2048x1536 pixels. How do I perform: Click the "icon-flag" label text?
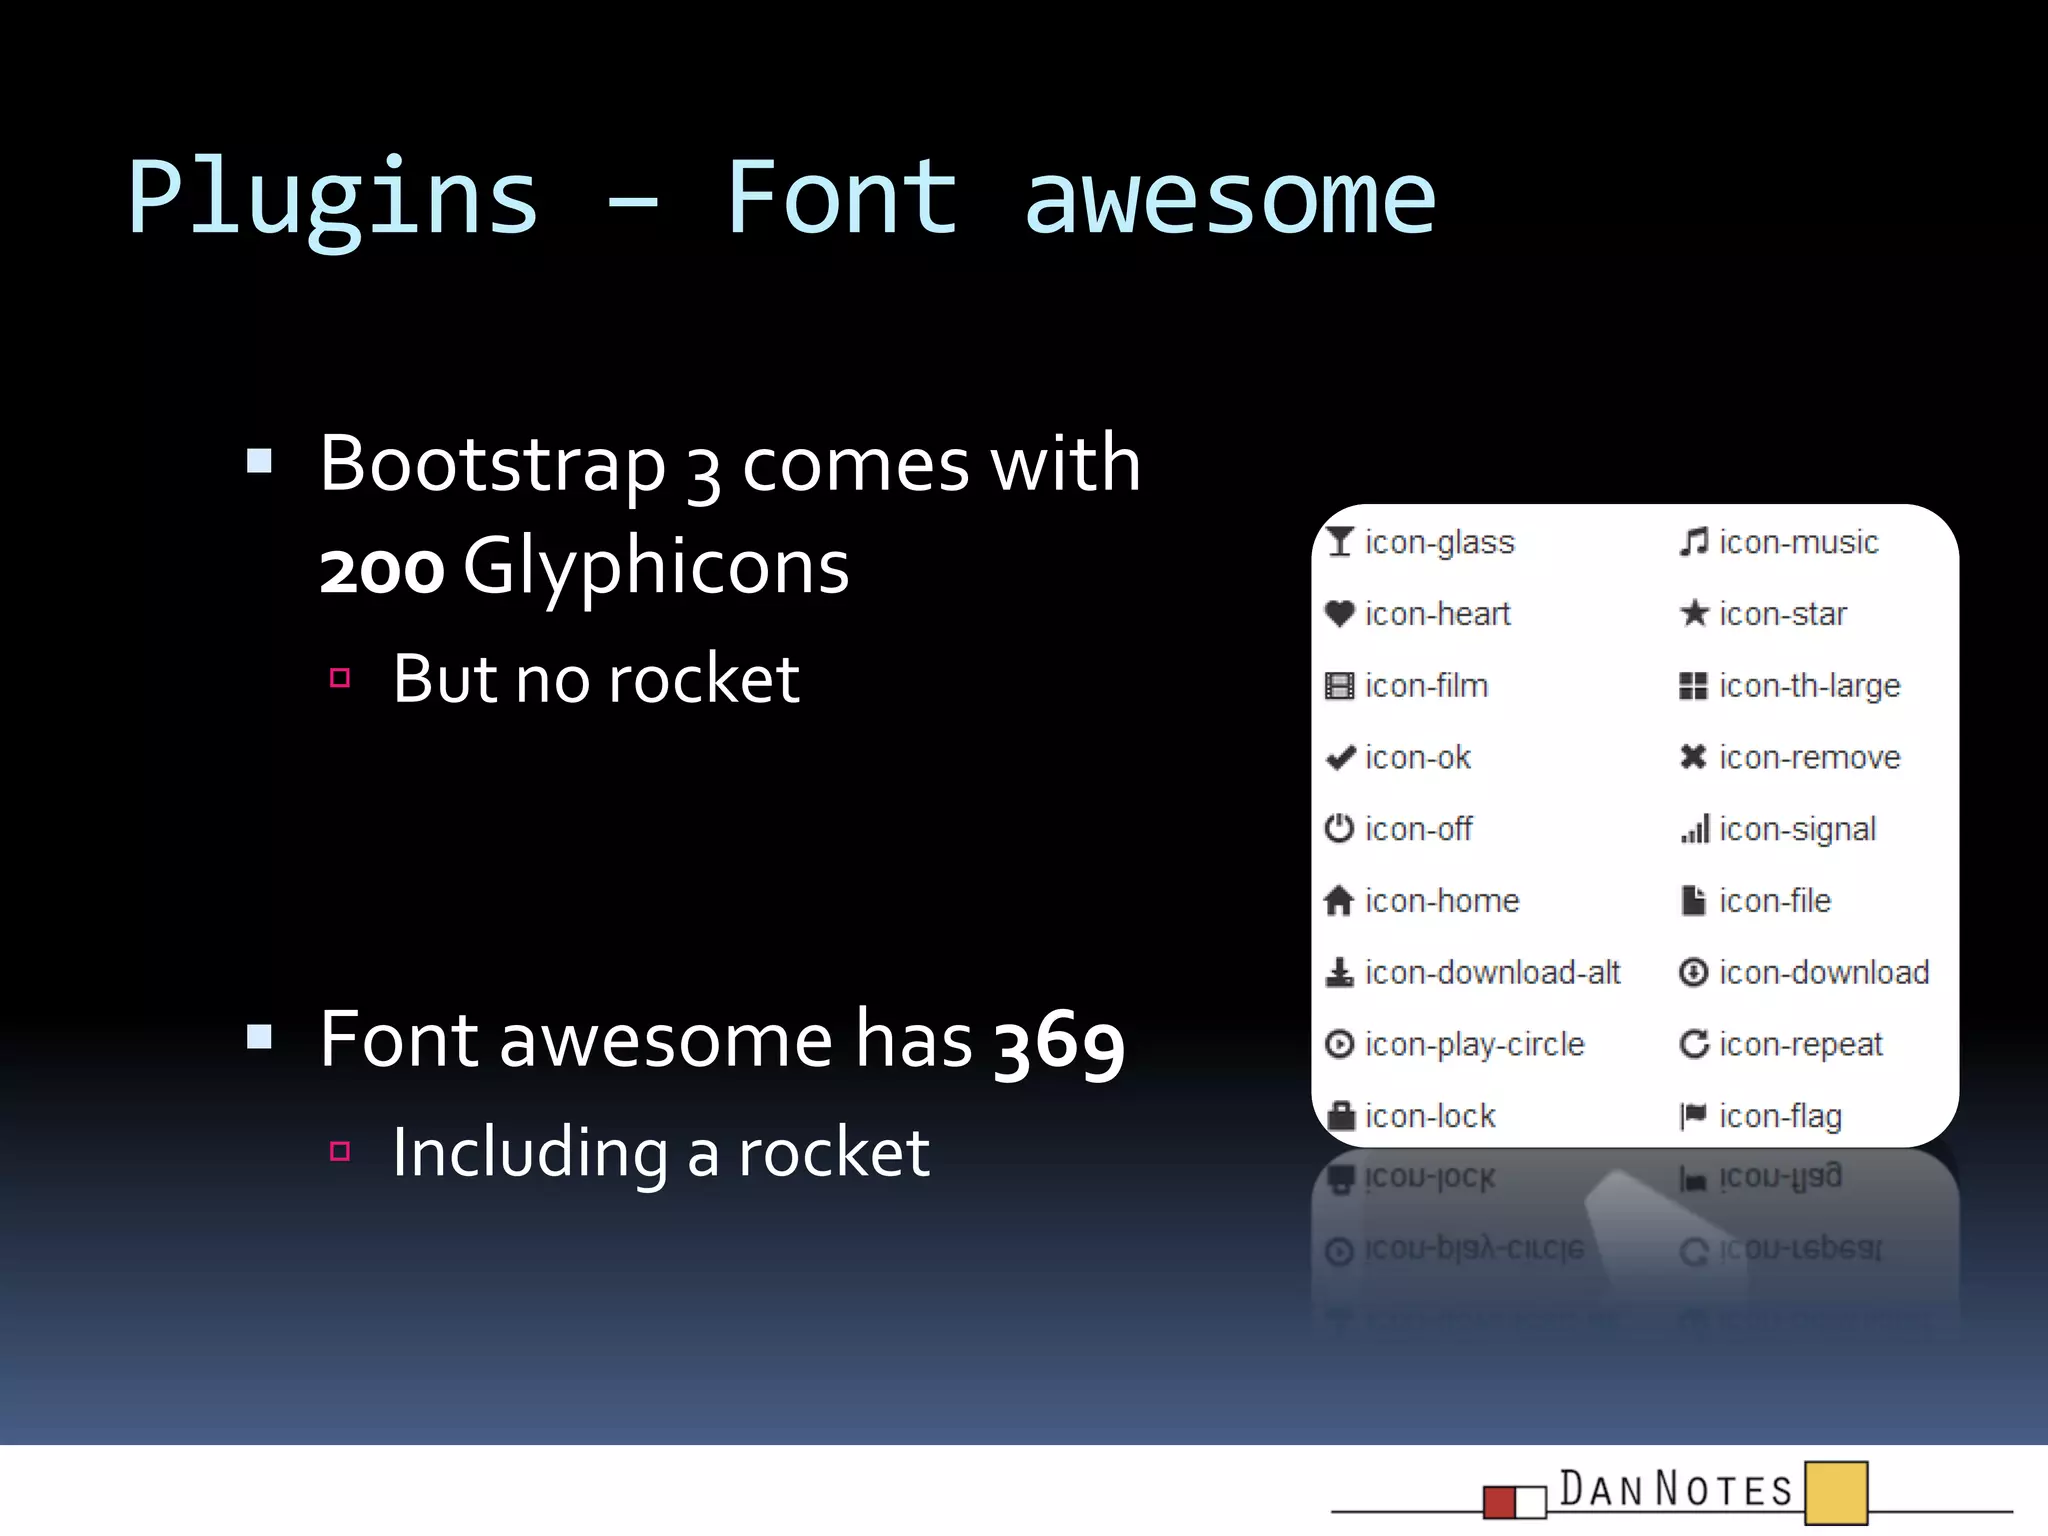1781,1117
